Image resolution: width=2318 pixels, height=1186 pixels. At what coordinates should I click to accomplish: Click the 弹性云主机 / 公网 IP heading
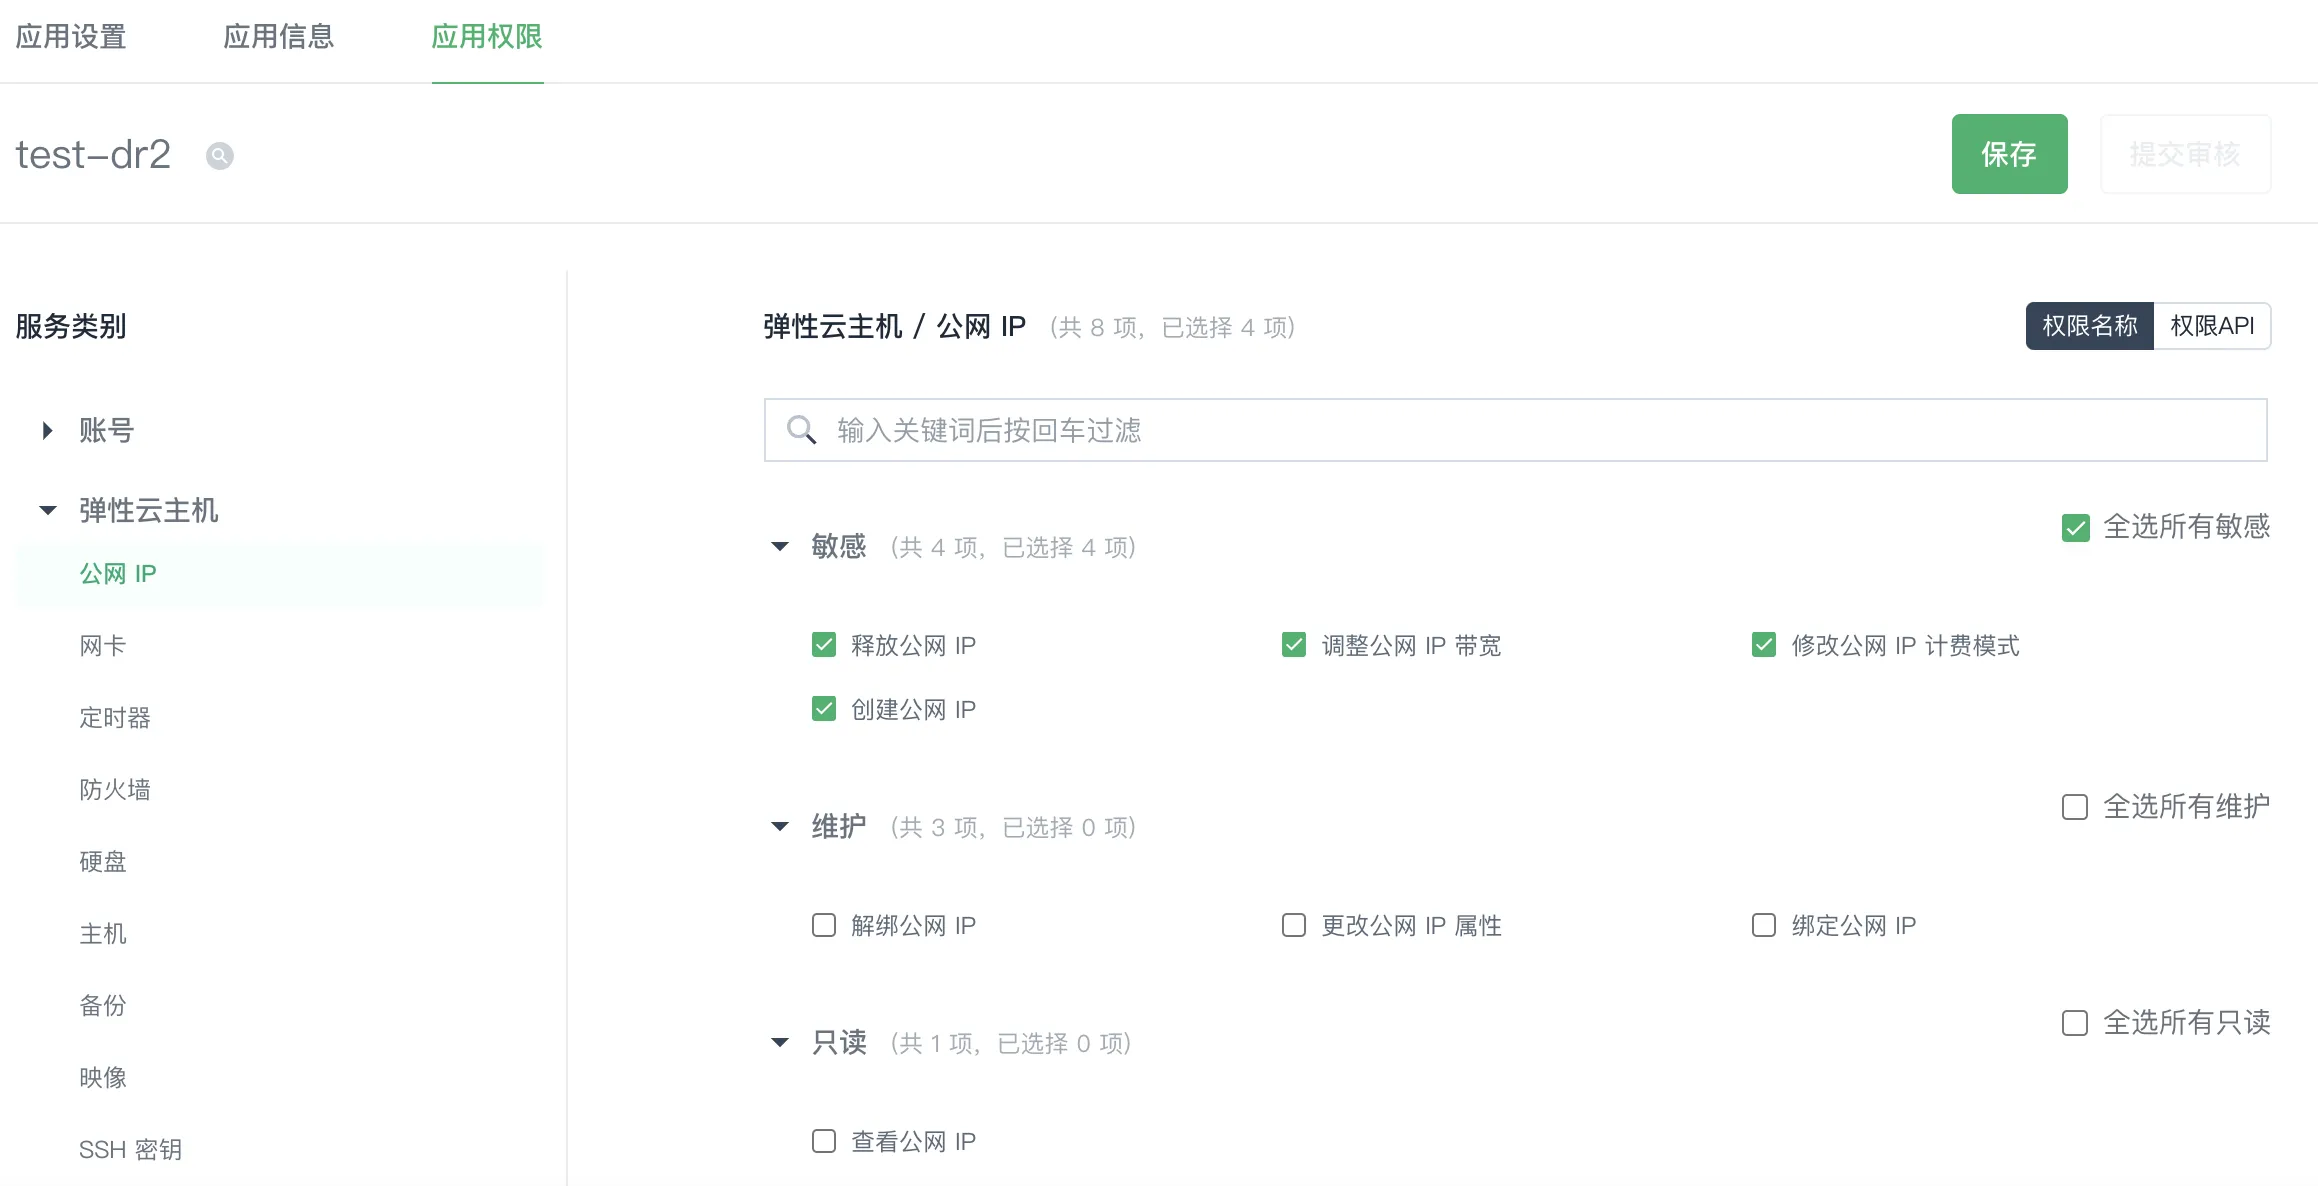[x=895, y=326]
